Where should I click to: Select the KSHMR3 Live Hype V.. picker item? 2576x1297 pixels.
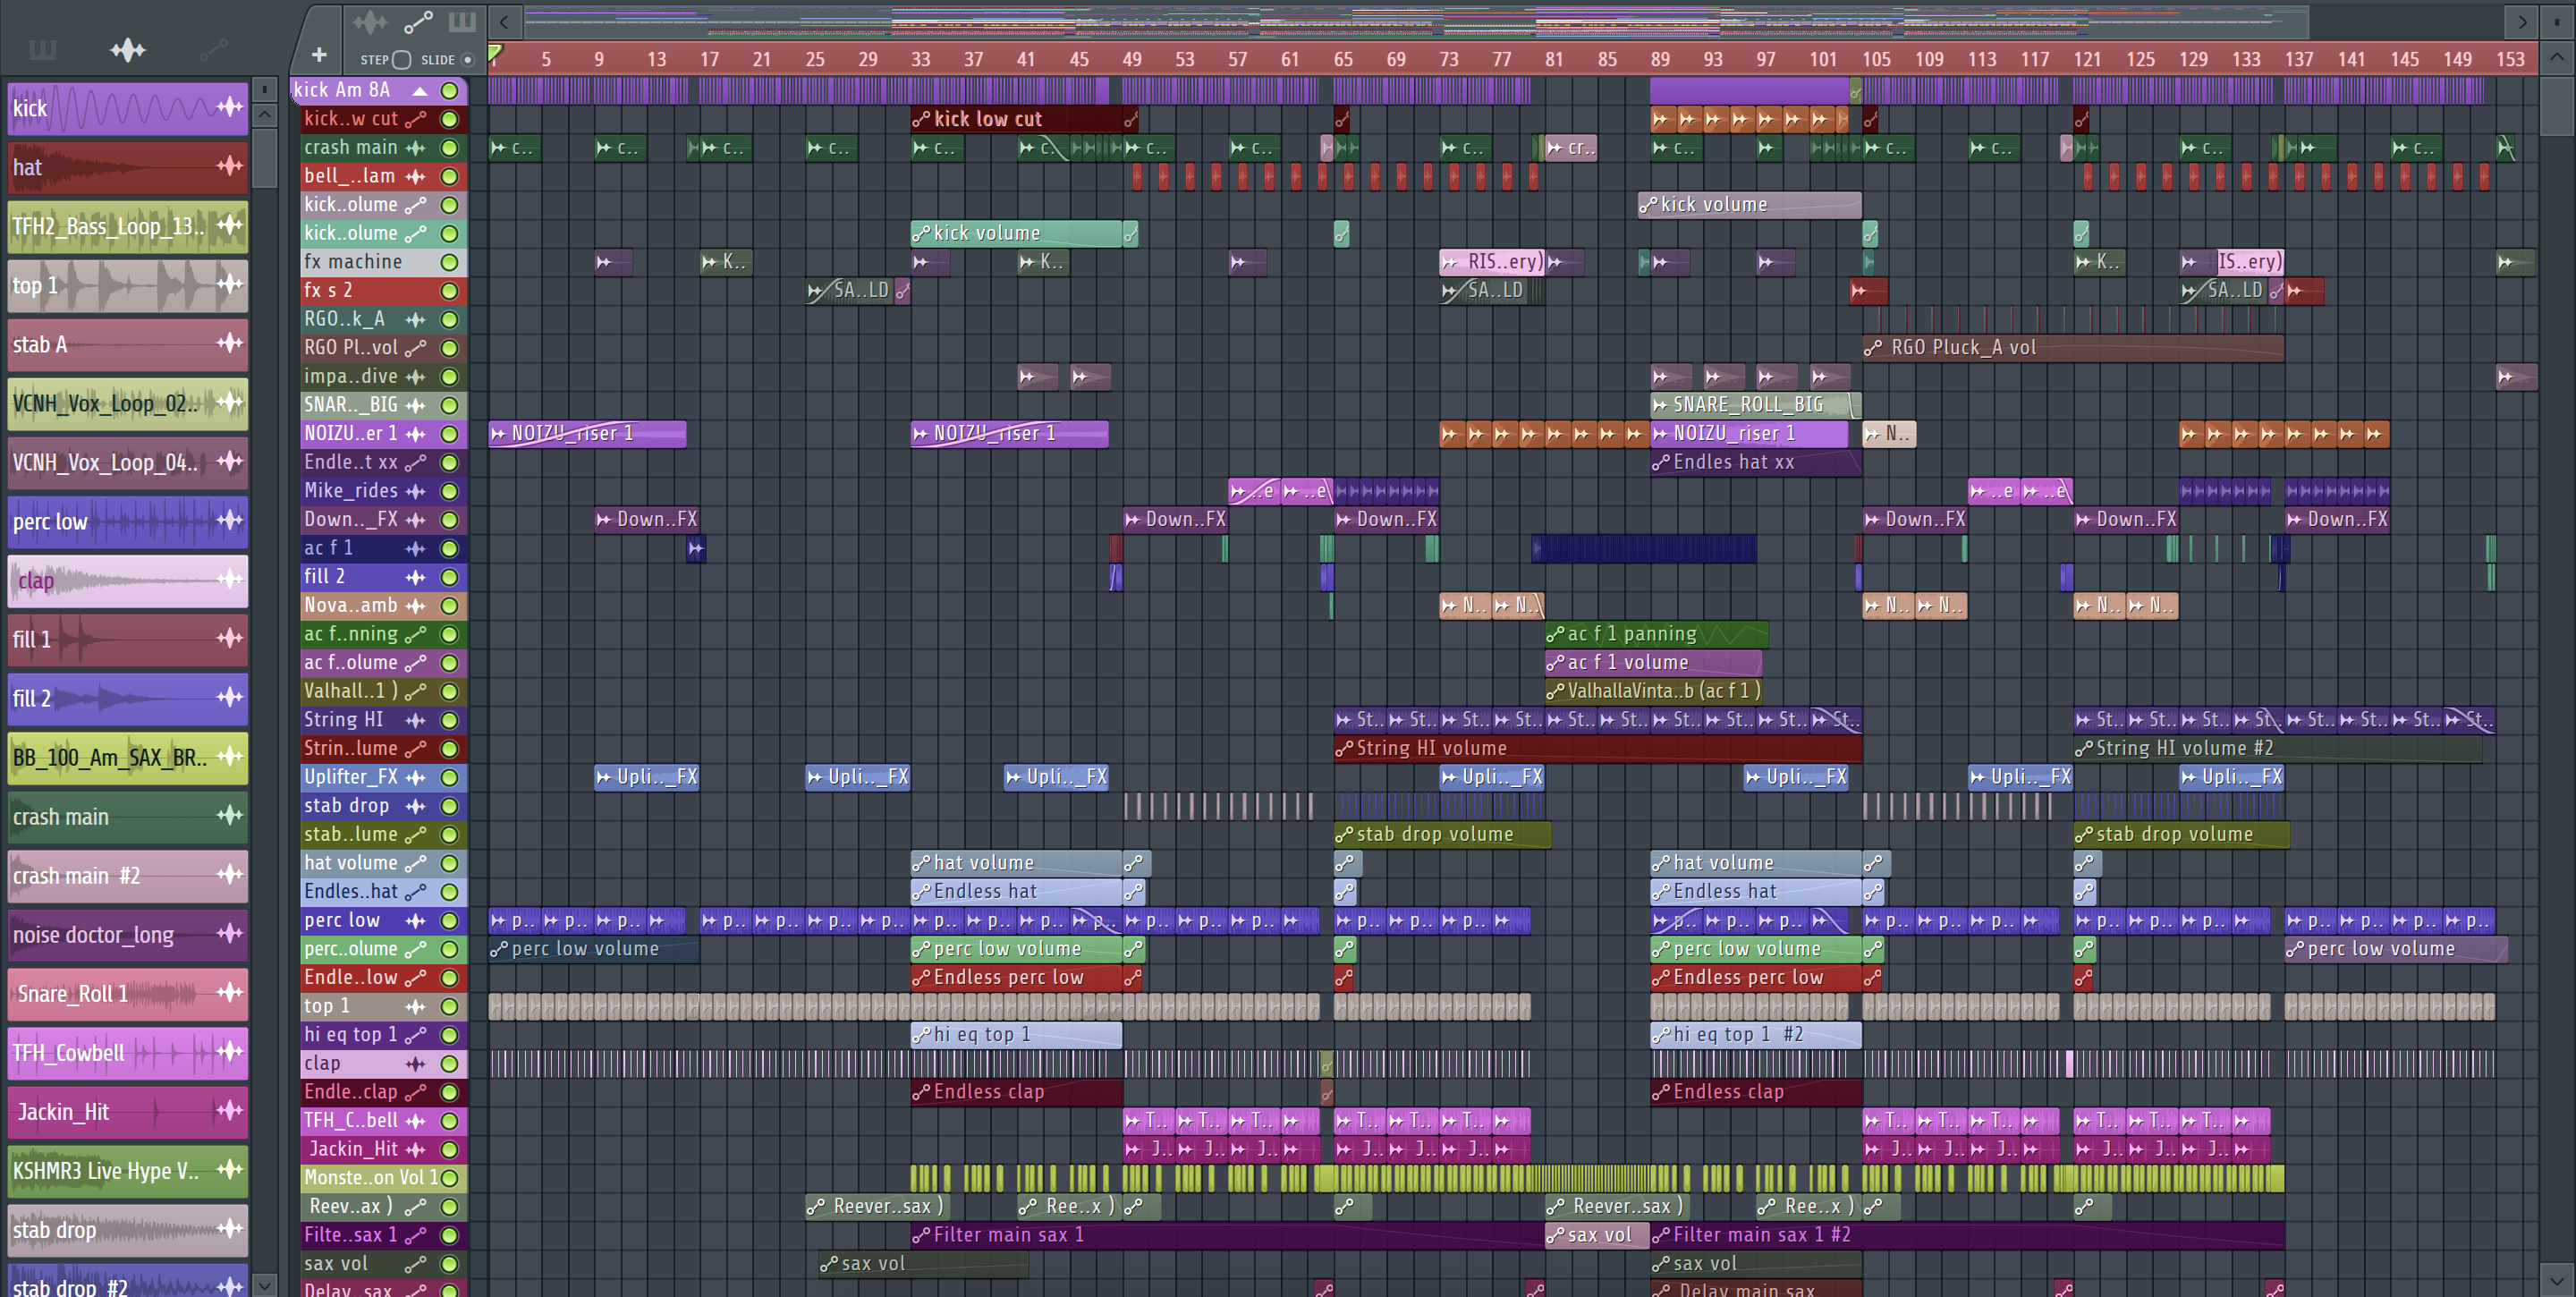point(128,1171)
